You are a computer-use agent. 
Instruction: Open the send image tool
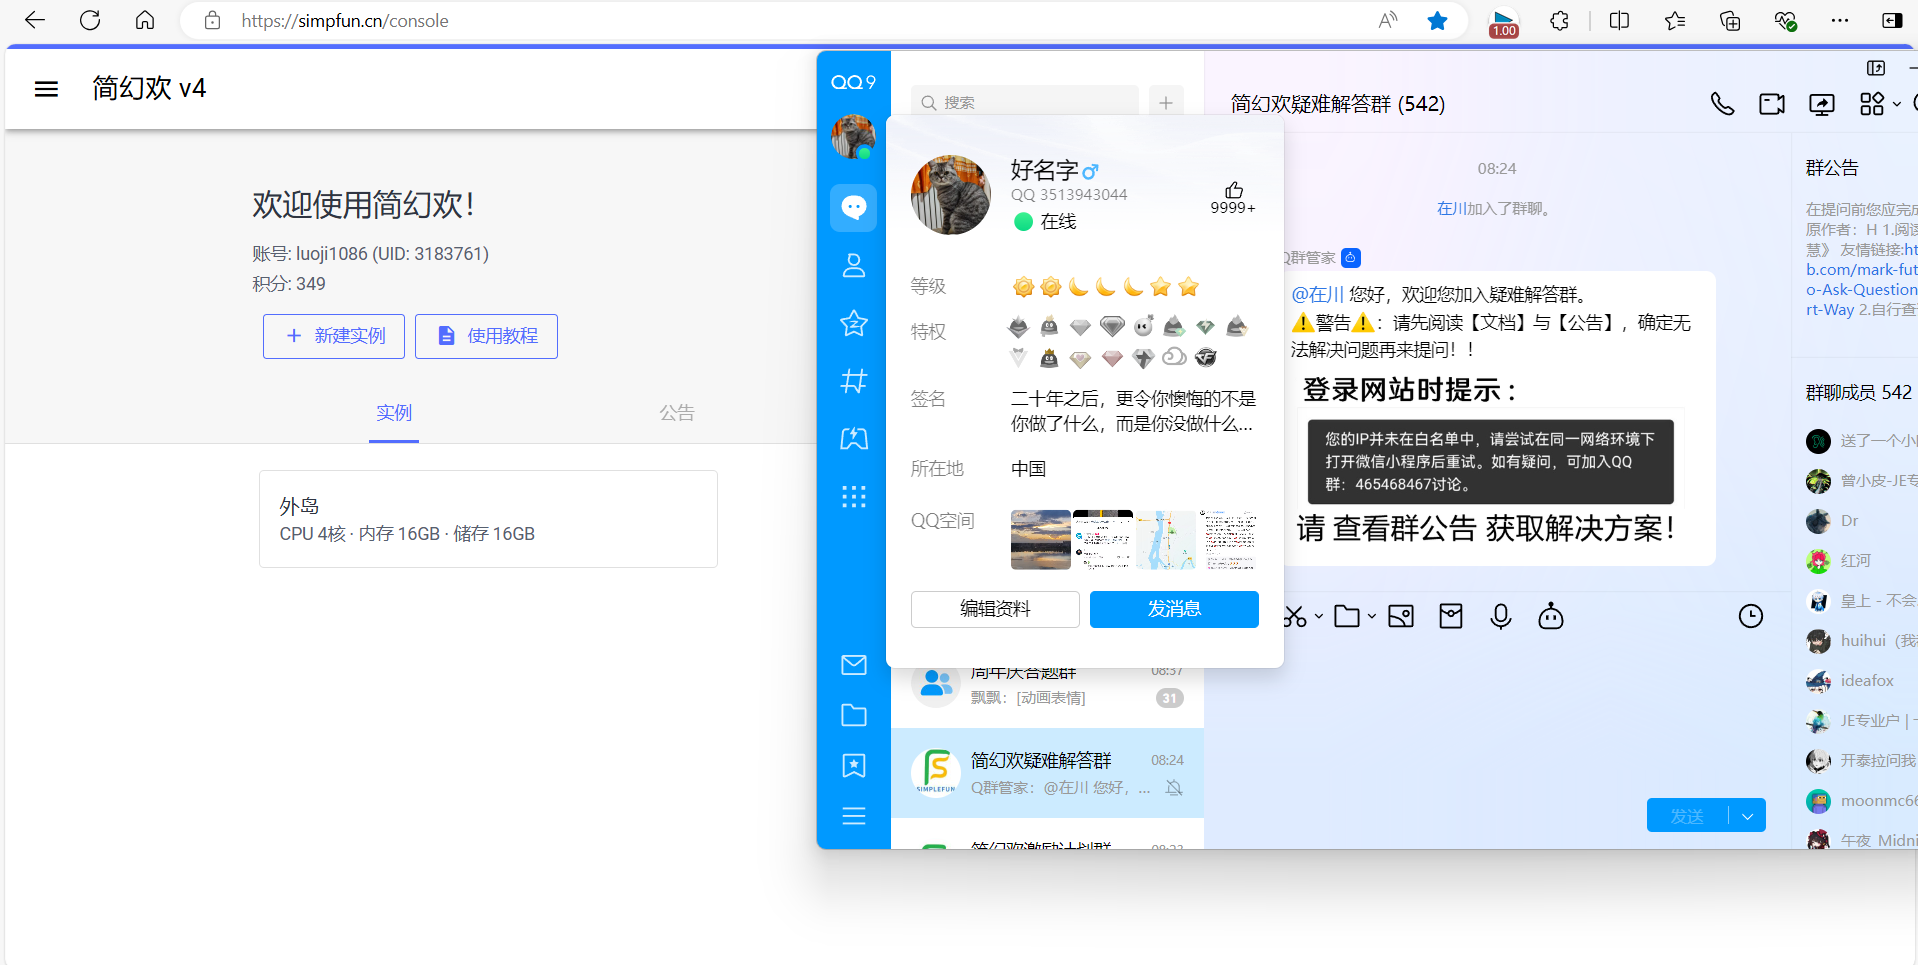(x=1401, y=617)
